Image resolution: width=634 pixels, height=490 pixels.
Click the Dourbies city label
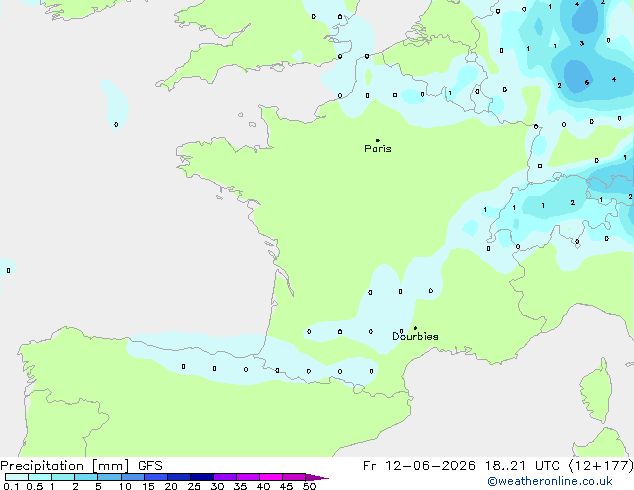pyautogui.click(x=415, y=336)
